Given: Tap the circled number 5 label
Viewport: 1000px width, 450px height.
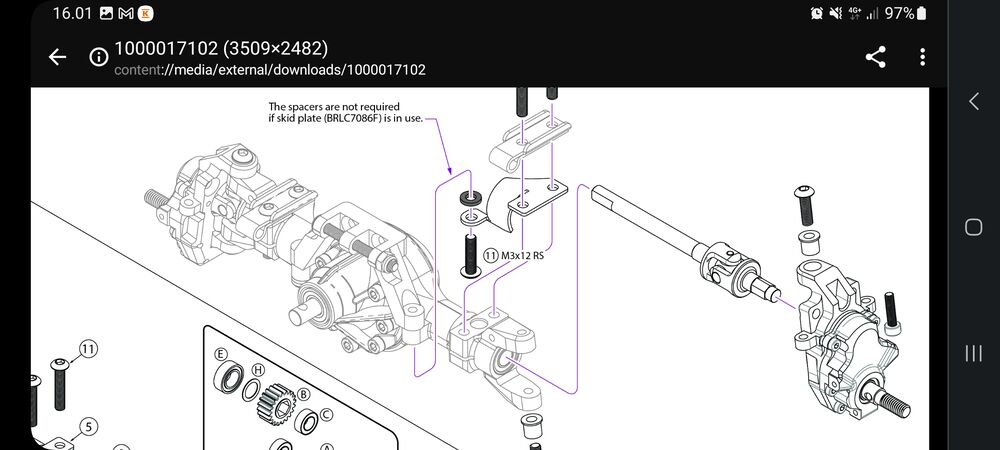Looking at the screenshot, I should [x=89, y=426].
